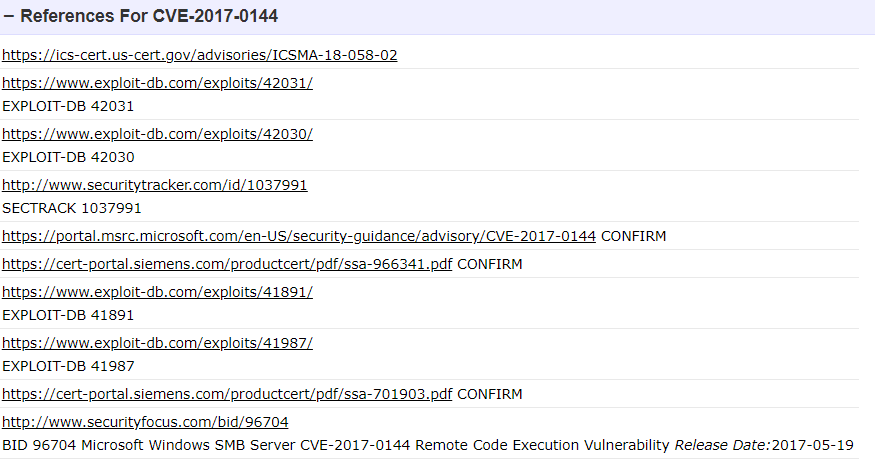Image resolution: width=875 pixels, height=465 pixels.
Task: Open the ICS-CERT advisory ICSMA-18-058-02 link
Action: tap(200, 55)
